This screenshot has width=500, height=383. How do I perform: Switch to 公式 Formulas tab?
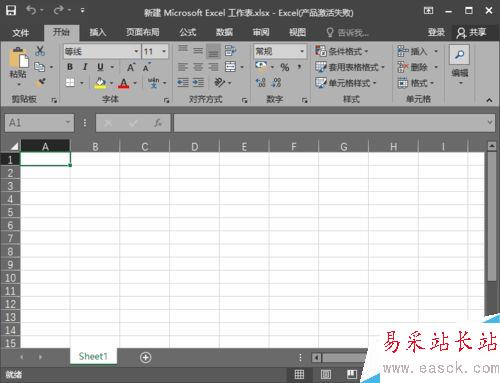188,32
